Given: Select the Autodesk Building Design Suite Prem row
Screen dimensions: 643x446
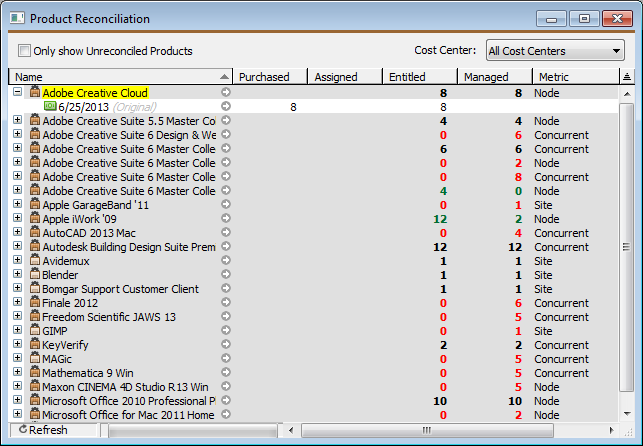Looking at the screenshot, I should [313, 247].
